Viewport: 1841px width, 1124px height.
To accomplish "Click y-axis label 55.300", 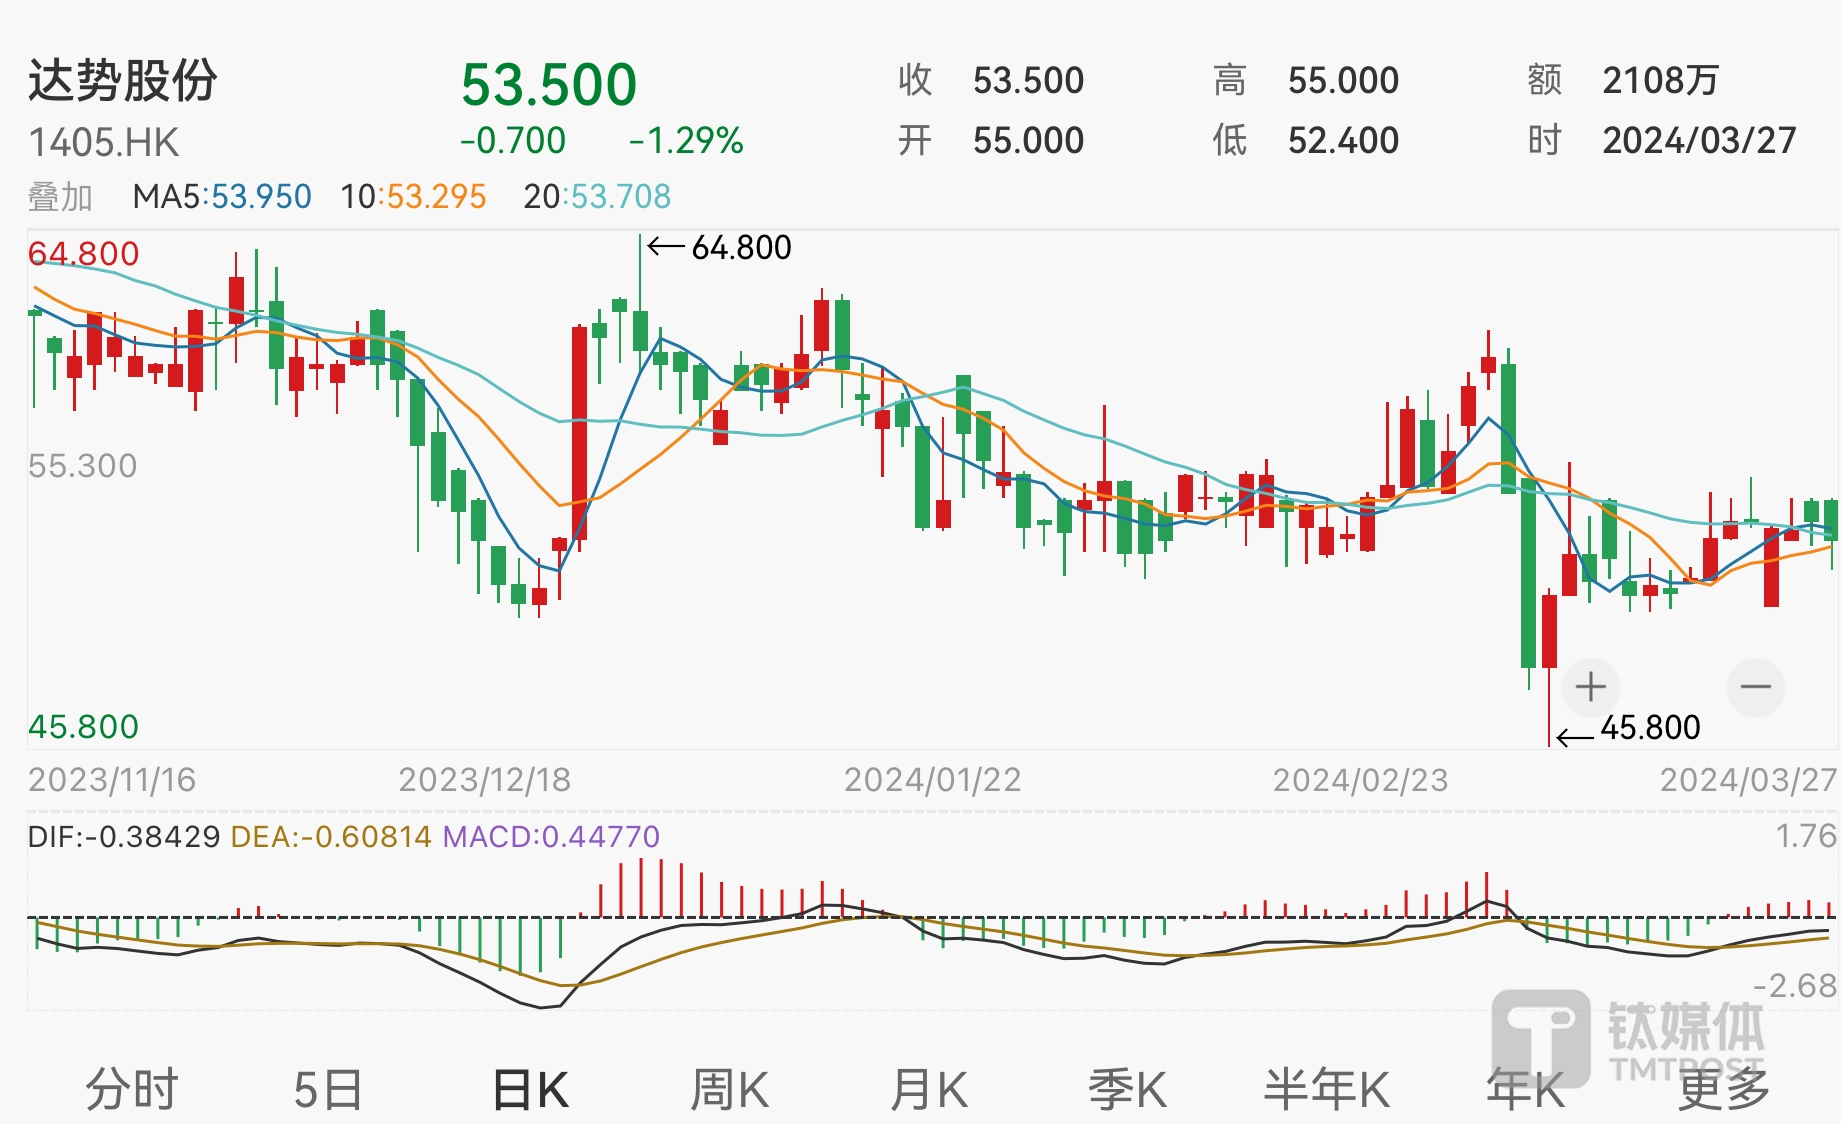I will [82, 466].
